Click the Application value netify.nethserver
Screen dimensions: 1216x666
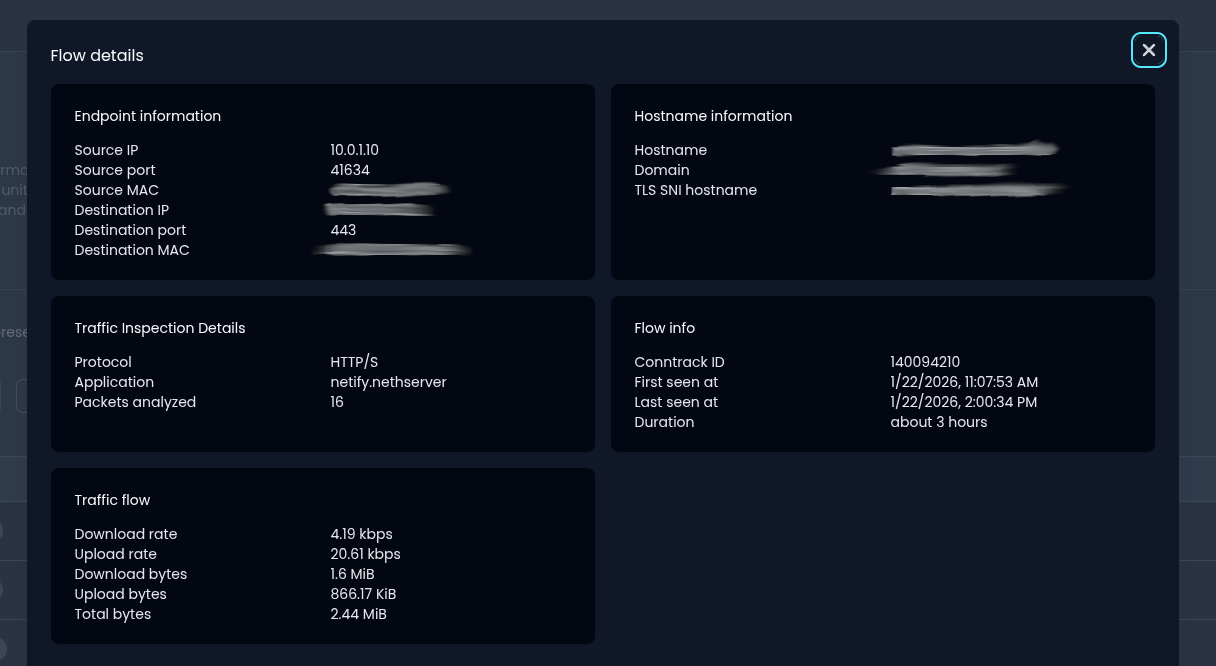(x=388, y=382)
